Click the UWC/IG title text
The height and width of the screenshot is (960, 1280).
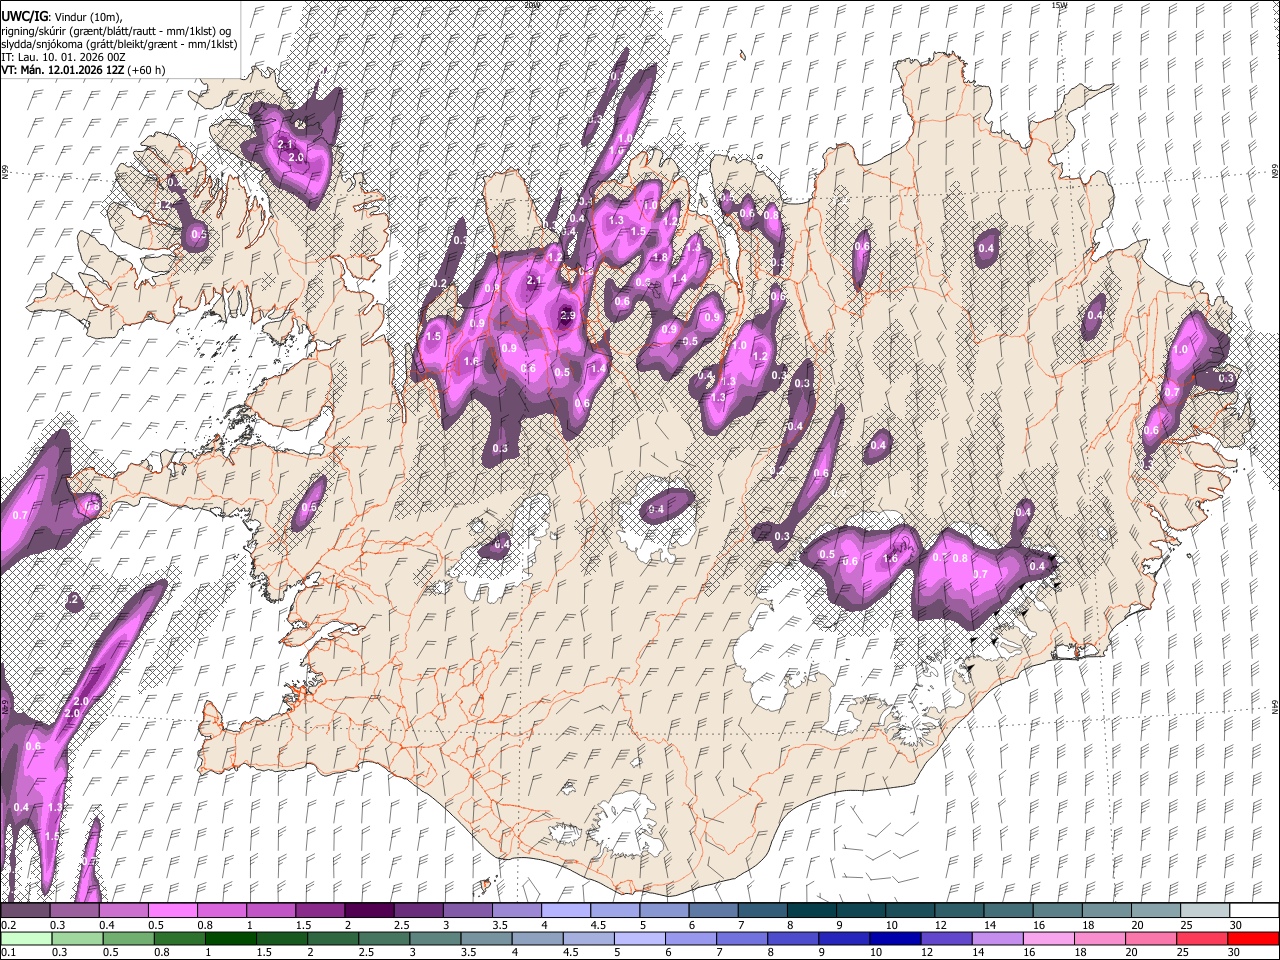click(24, 16)
